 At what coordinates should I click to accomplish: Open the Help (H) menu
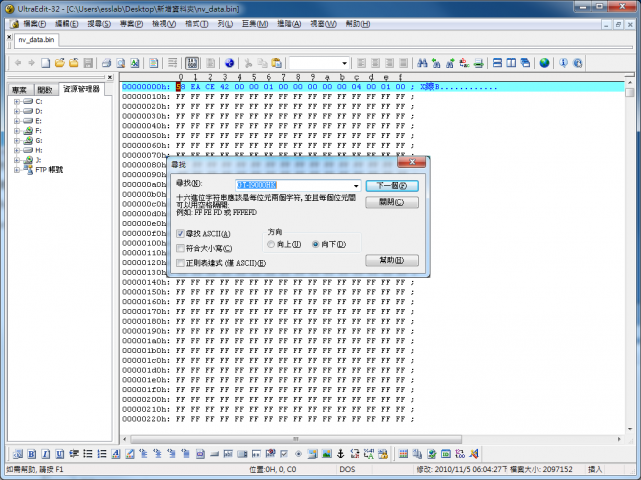coord(358,24)
